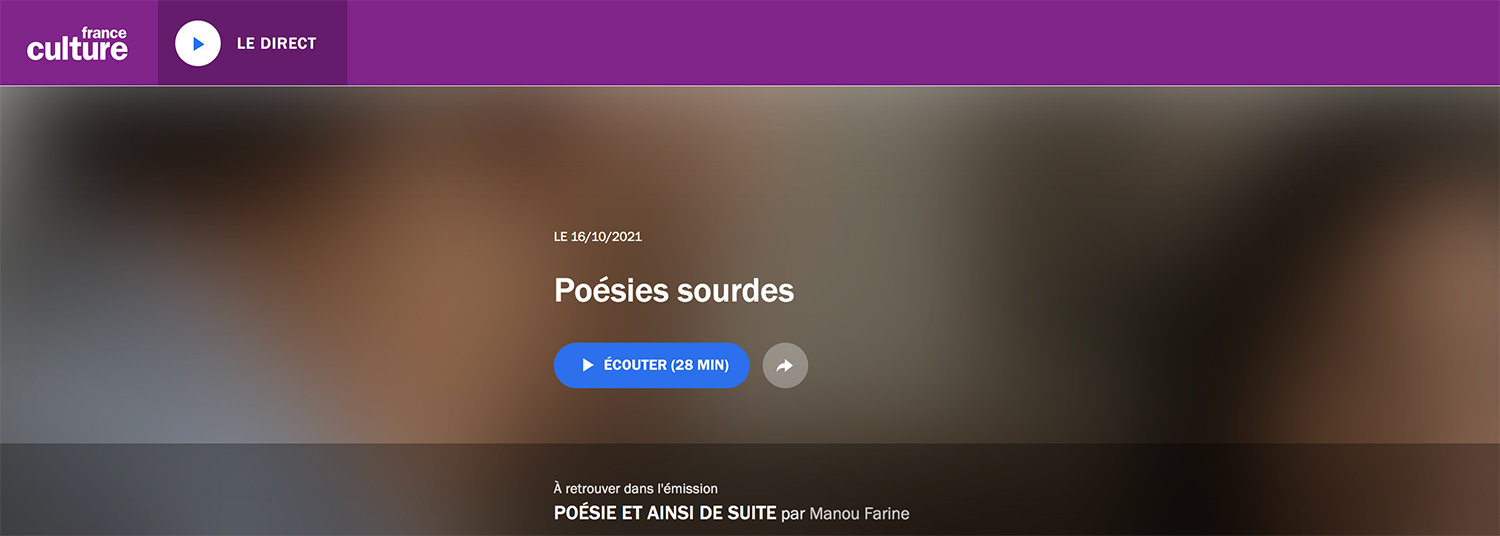Open the France Culture logo homepage
Image resolution: width=1500 pixels, height=536 pixels.
pos(77,43)
